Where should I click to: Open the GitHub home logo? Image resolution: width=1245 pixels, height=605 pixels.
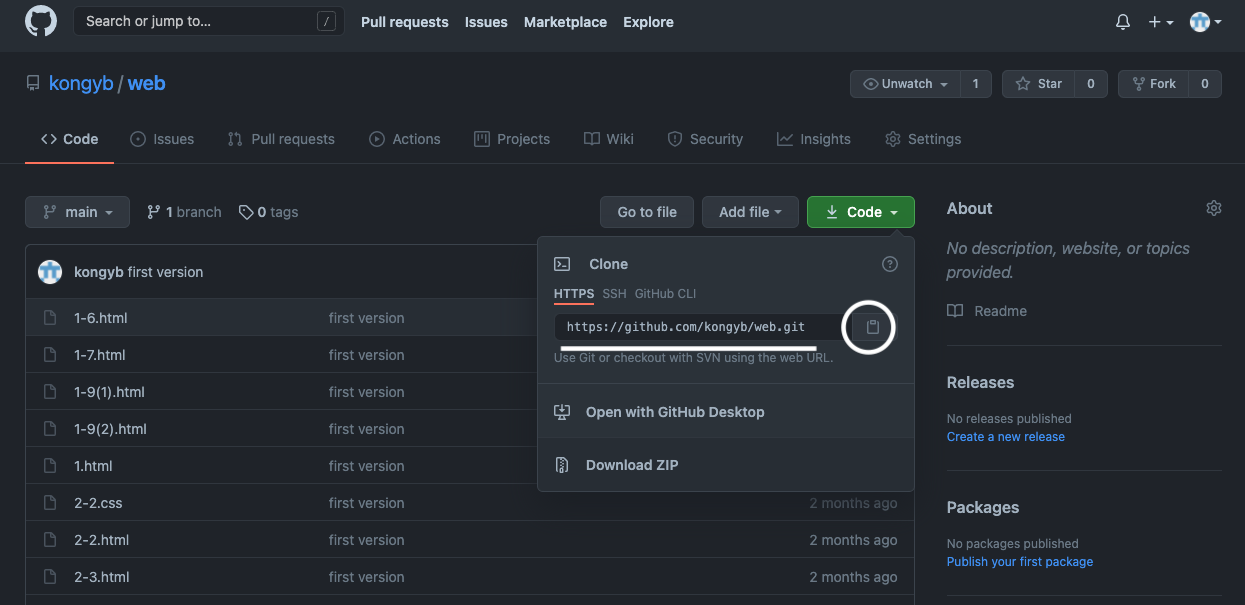41,21
